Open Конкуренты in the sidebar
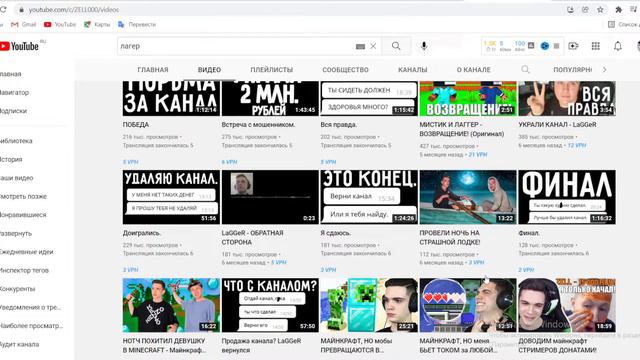The height and width of the screenshot is (360, 640). [18, 289]
